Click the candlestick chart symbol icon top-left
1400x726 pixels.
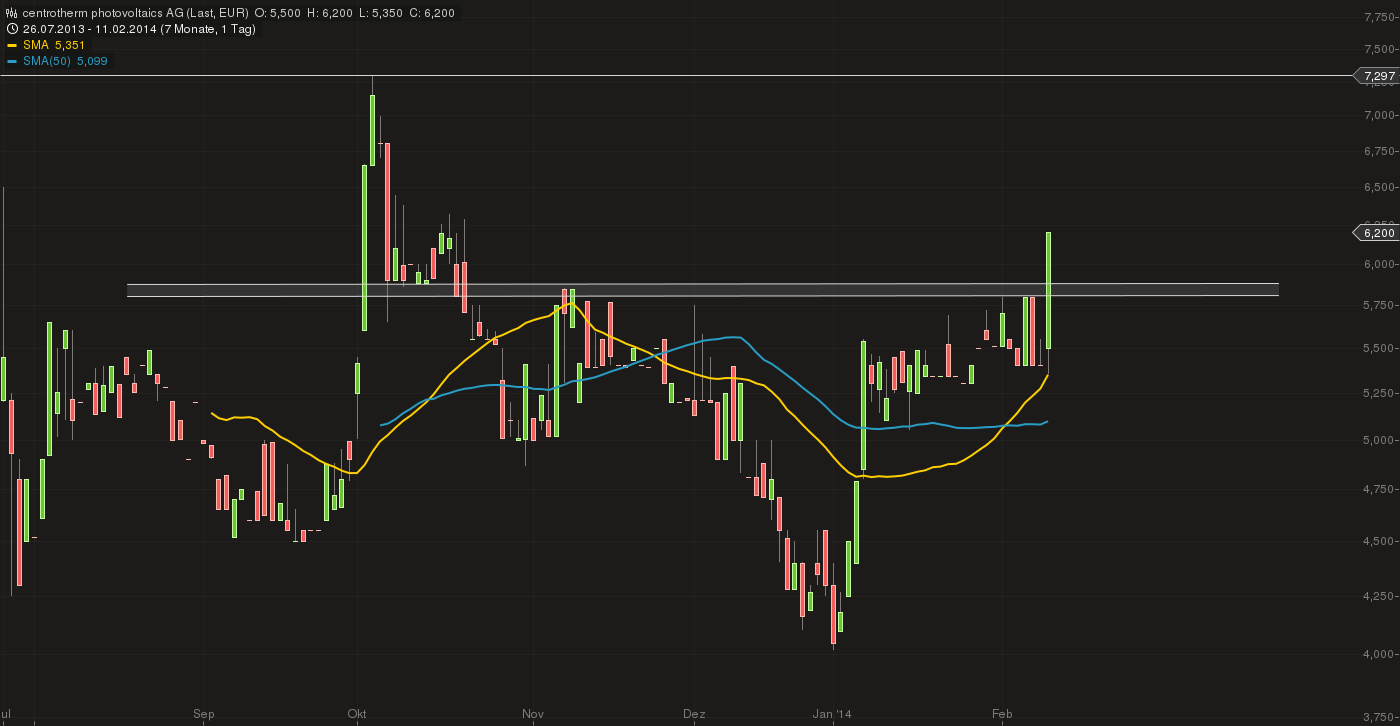[x=11, y=13]
